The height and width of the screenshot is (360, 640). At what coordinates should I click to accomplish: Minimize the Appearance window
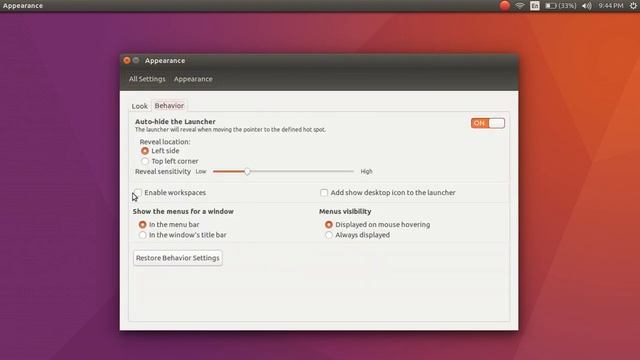tap(136, 60)
